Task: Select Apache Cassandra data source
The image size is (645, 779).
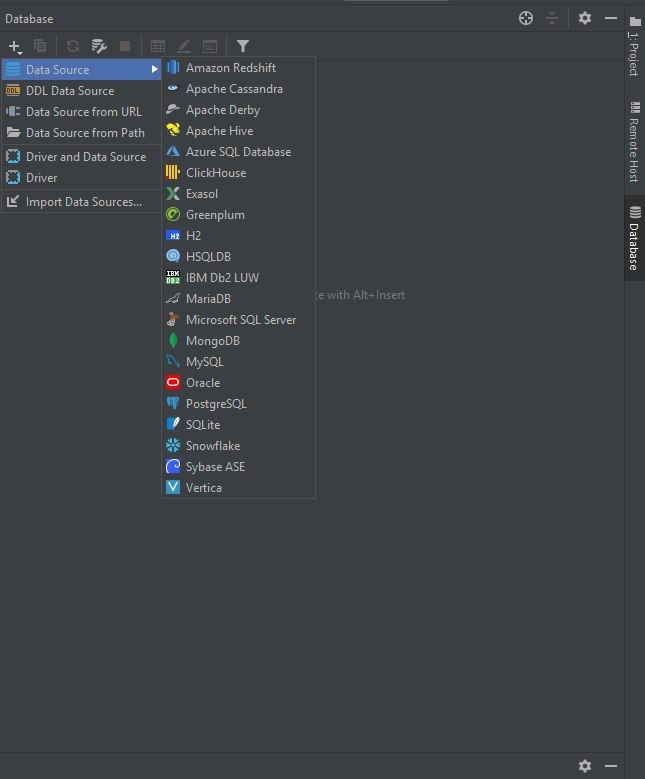Action: tap(239, 88)
